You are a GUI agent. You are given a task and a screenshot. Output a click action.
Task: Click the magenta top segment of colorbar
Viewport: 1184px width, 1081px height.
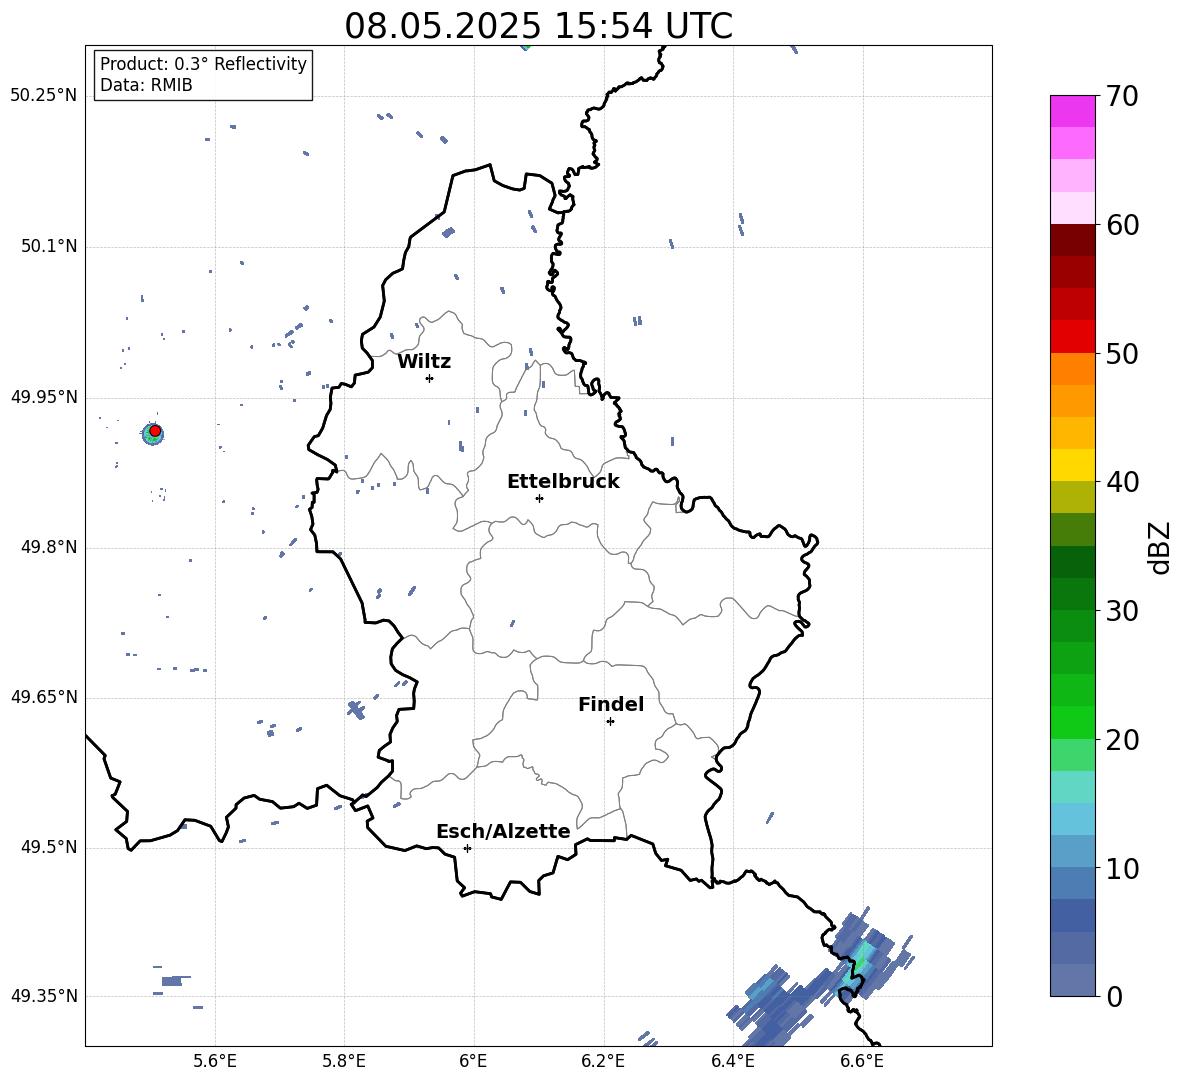click(1072, 112)
